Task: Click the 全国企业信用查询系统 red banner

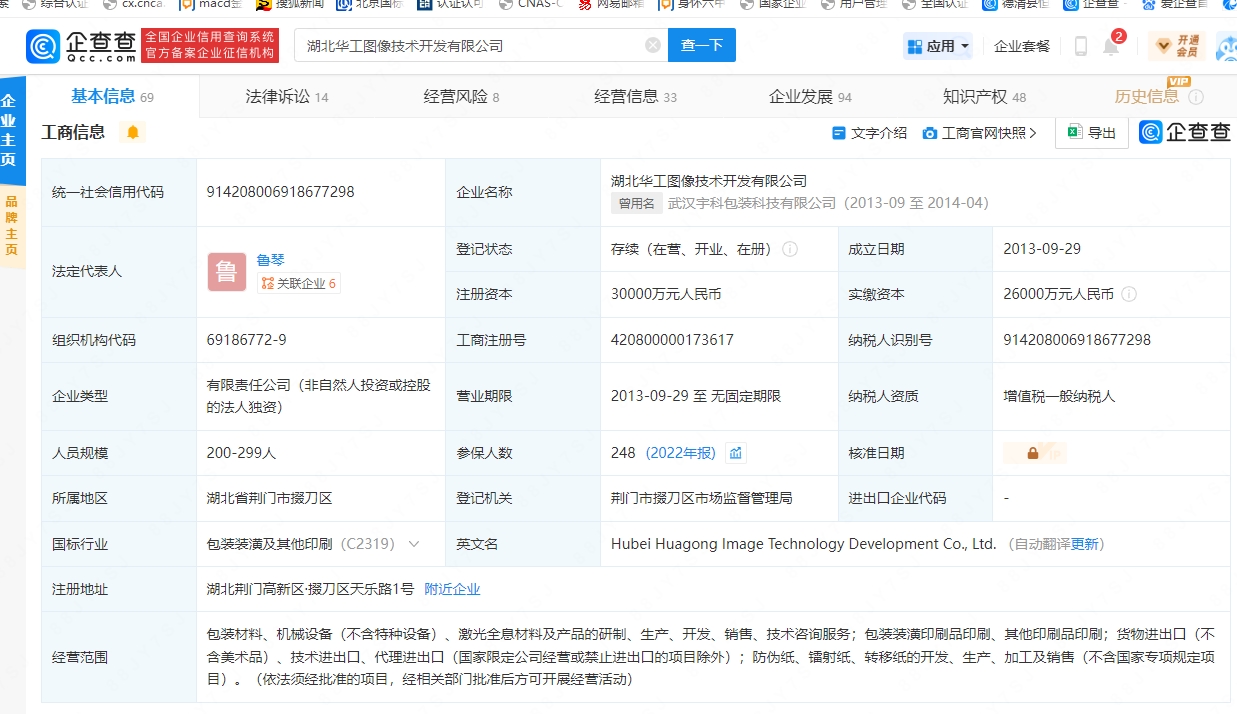Action: pyautogui.click(x=210, y=45)
